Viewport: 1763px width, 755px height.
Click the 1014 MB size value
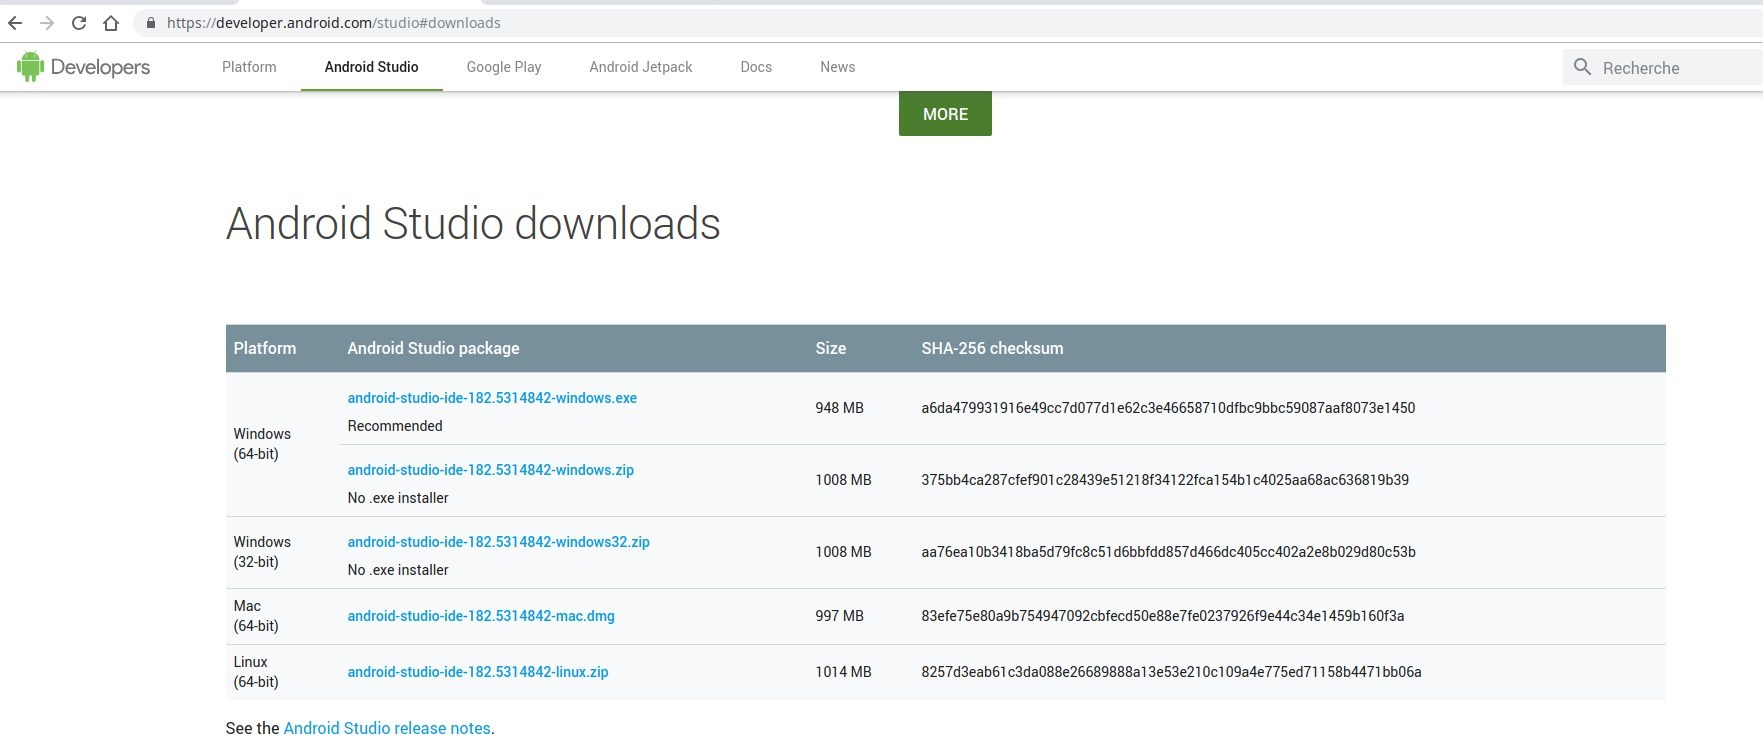coord(843,672)
